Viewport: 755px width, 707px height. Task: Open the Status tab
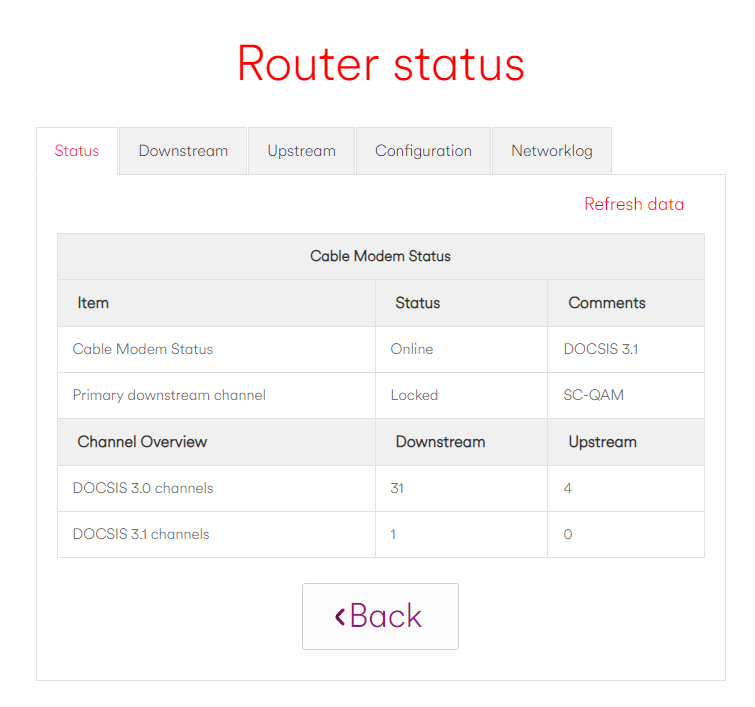click(x=77, y=151)
